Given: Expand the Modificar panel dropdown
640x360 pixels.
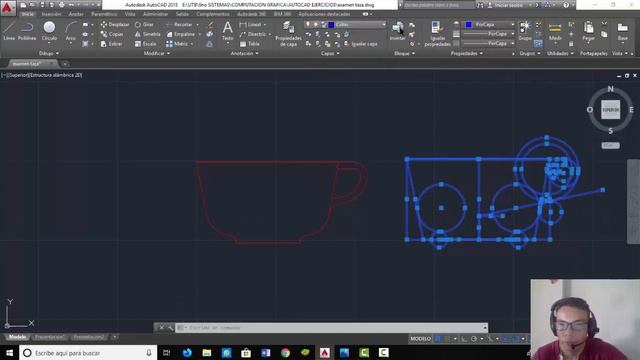Looking at the screenshot, I should click(x=157, y=53).
